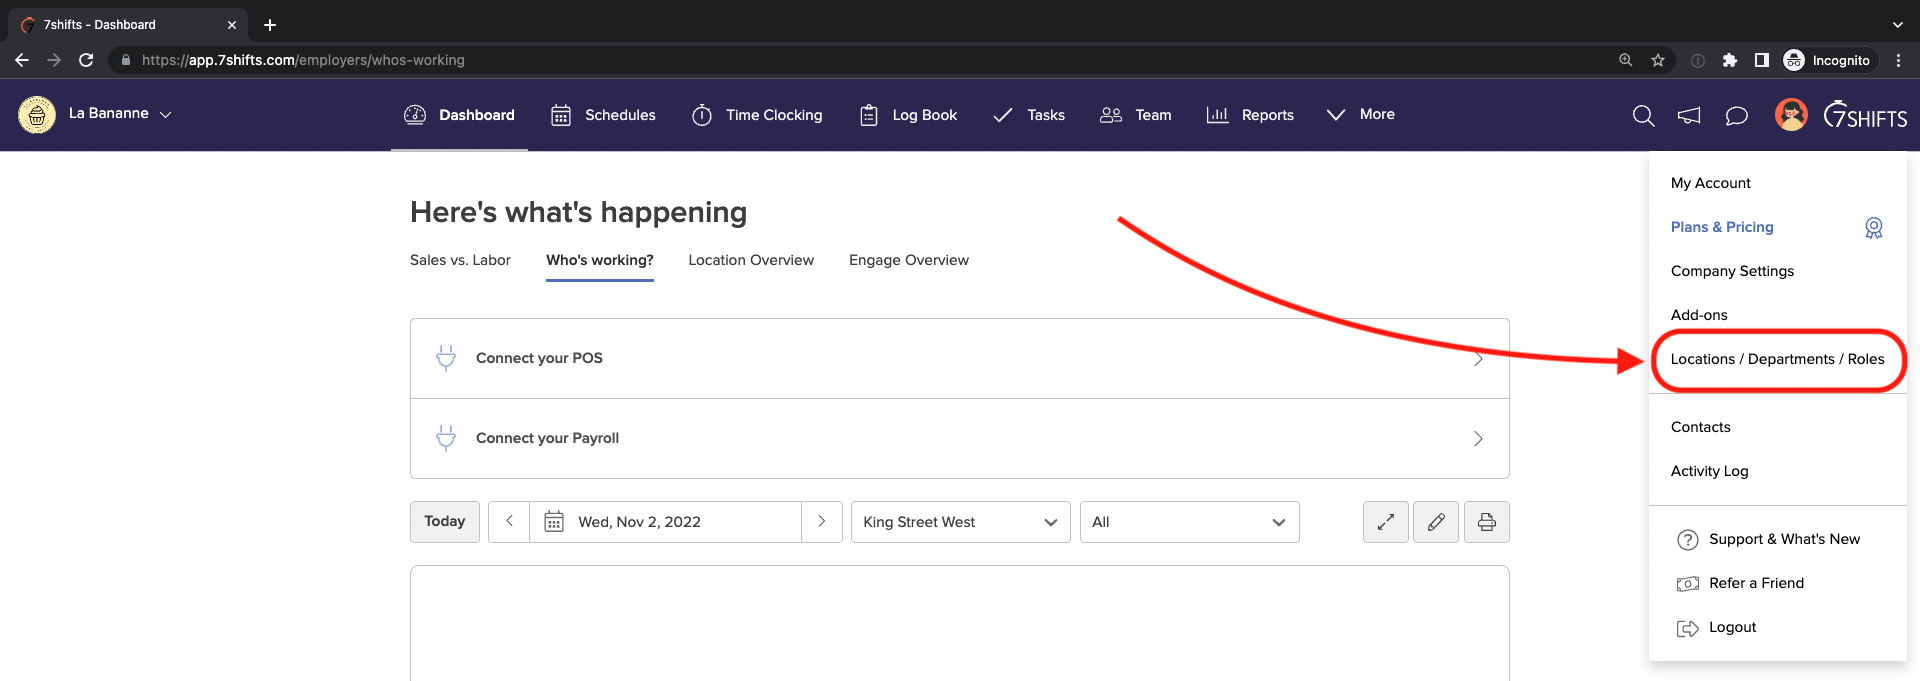Click the Logout arrow icon

(x=1688, y=628)
